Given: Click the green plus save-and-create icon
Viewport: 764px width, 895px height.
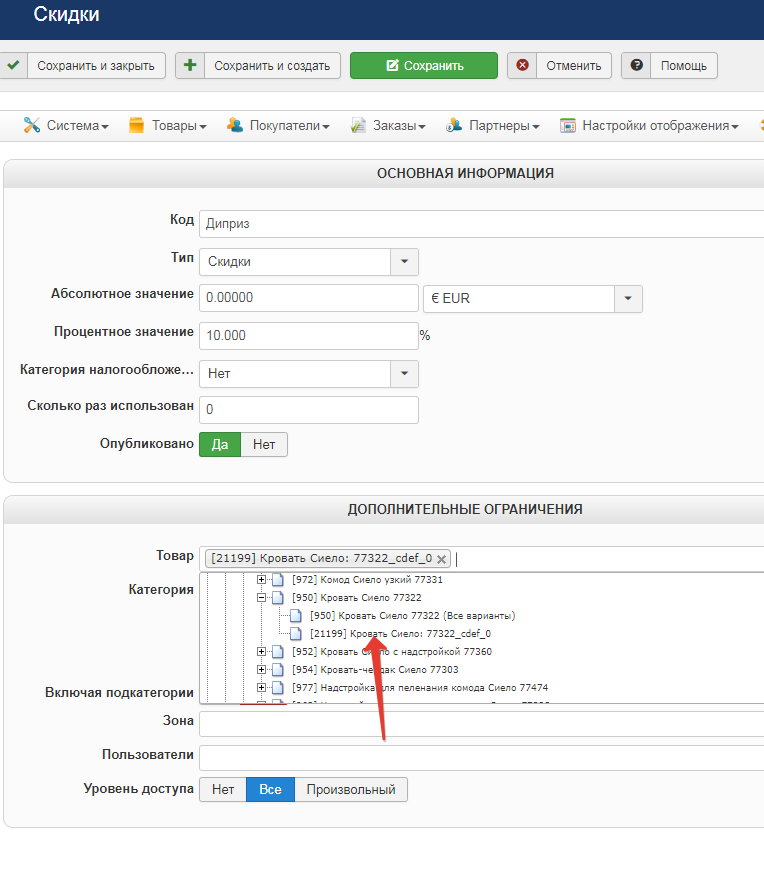Looking at the screenshot, I should [190, 65].
